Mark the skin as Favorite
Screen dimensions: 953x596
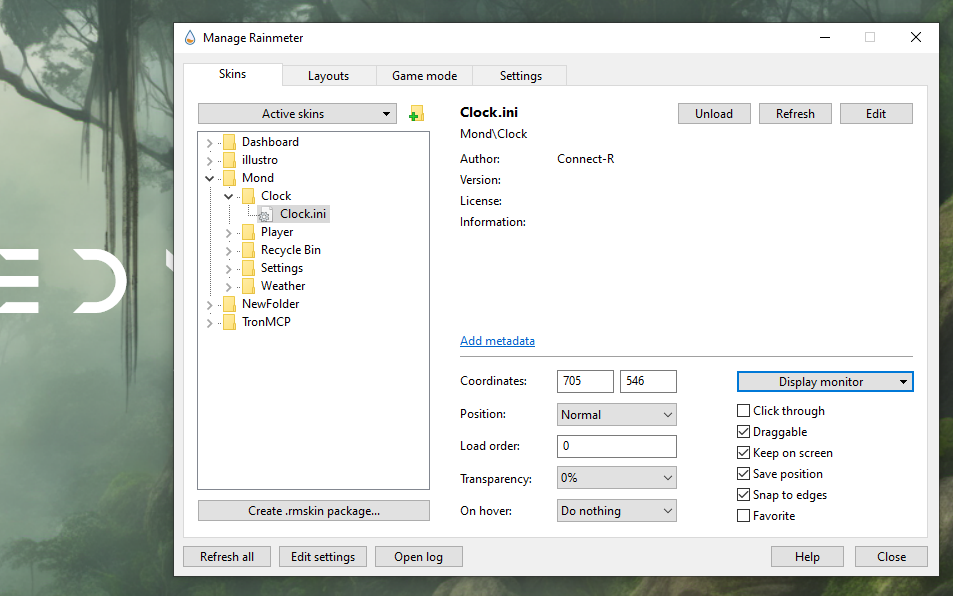(x=743, y=516)
